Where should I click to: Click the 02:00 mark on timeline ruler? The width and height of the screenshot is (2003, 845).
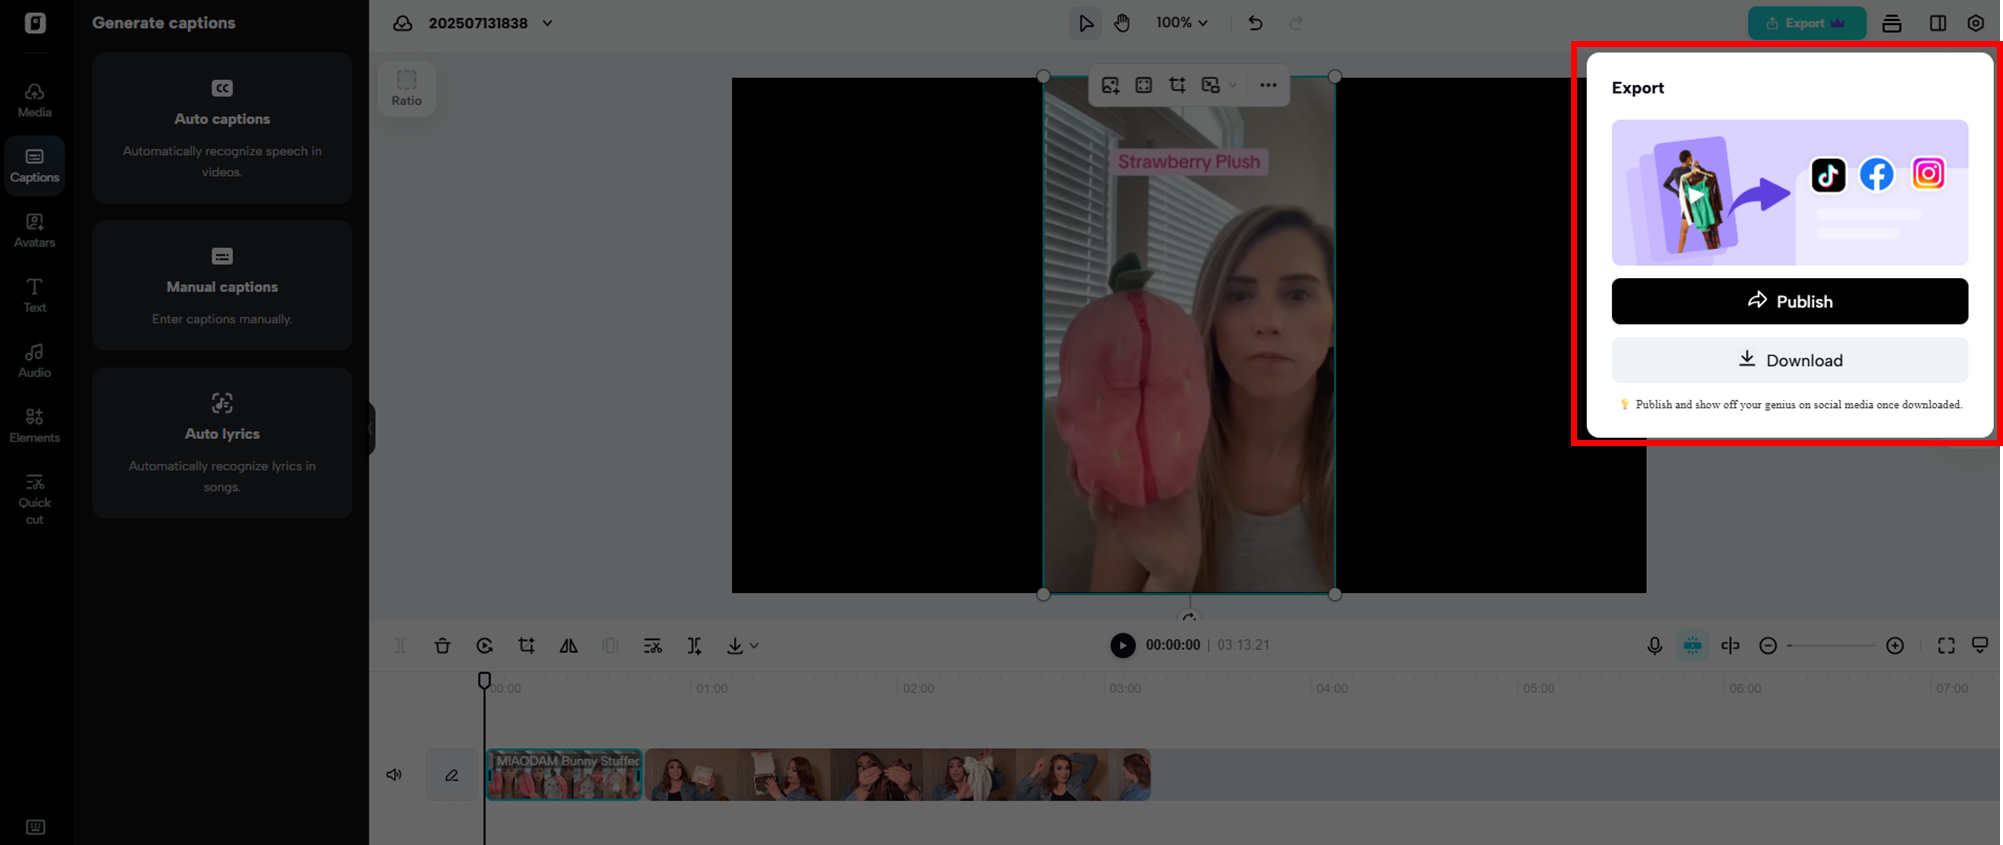(918, 688)
